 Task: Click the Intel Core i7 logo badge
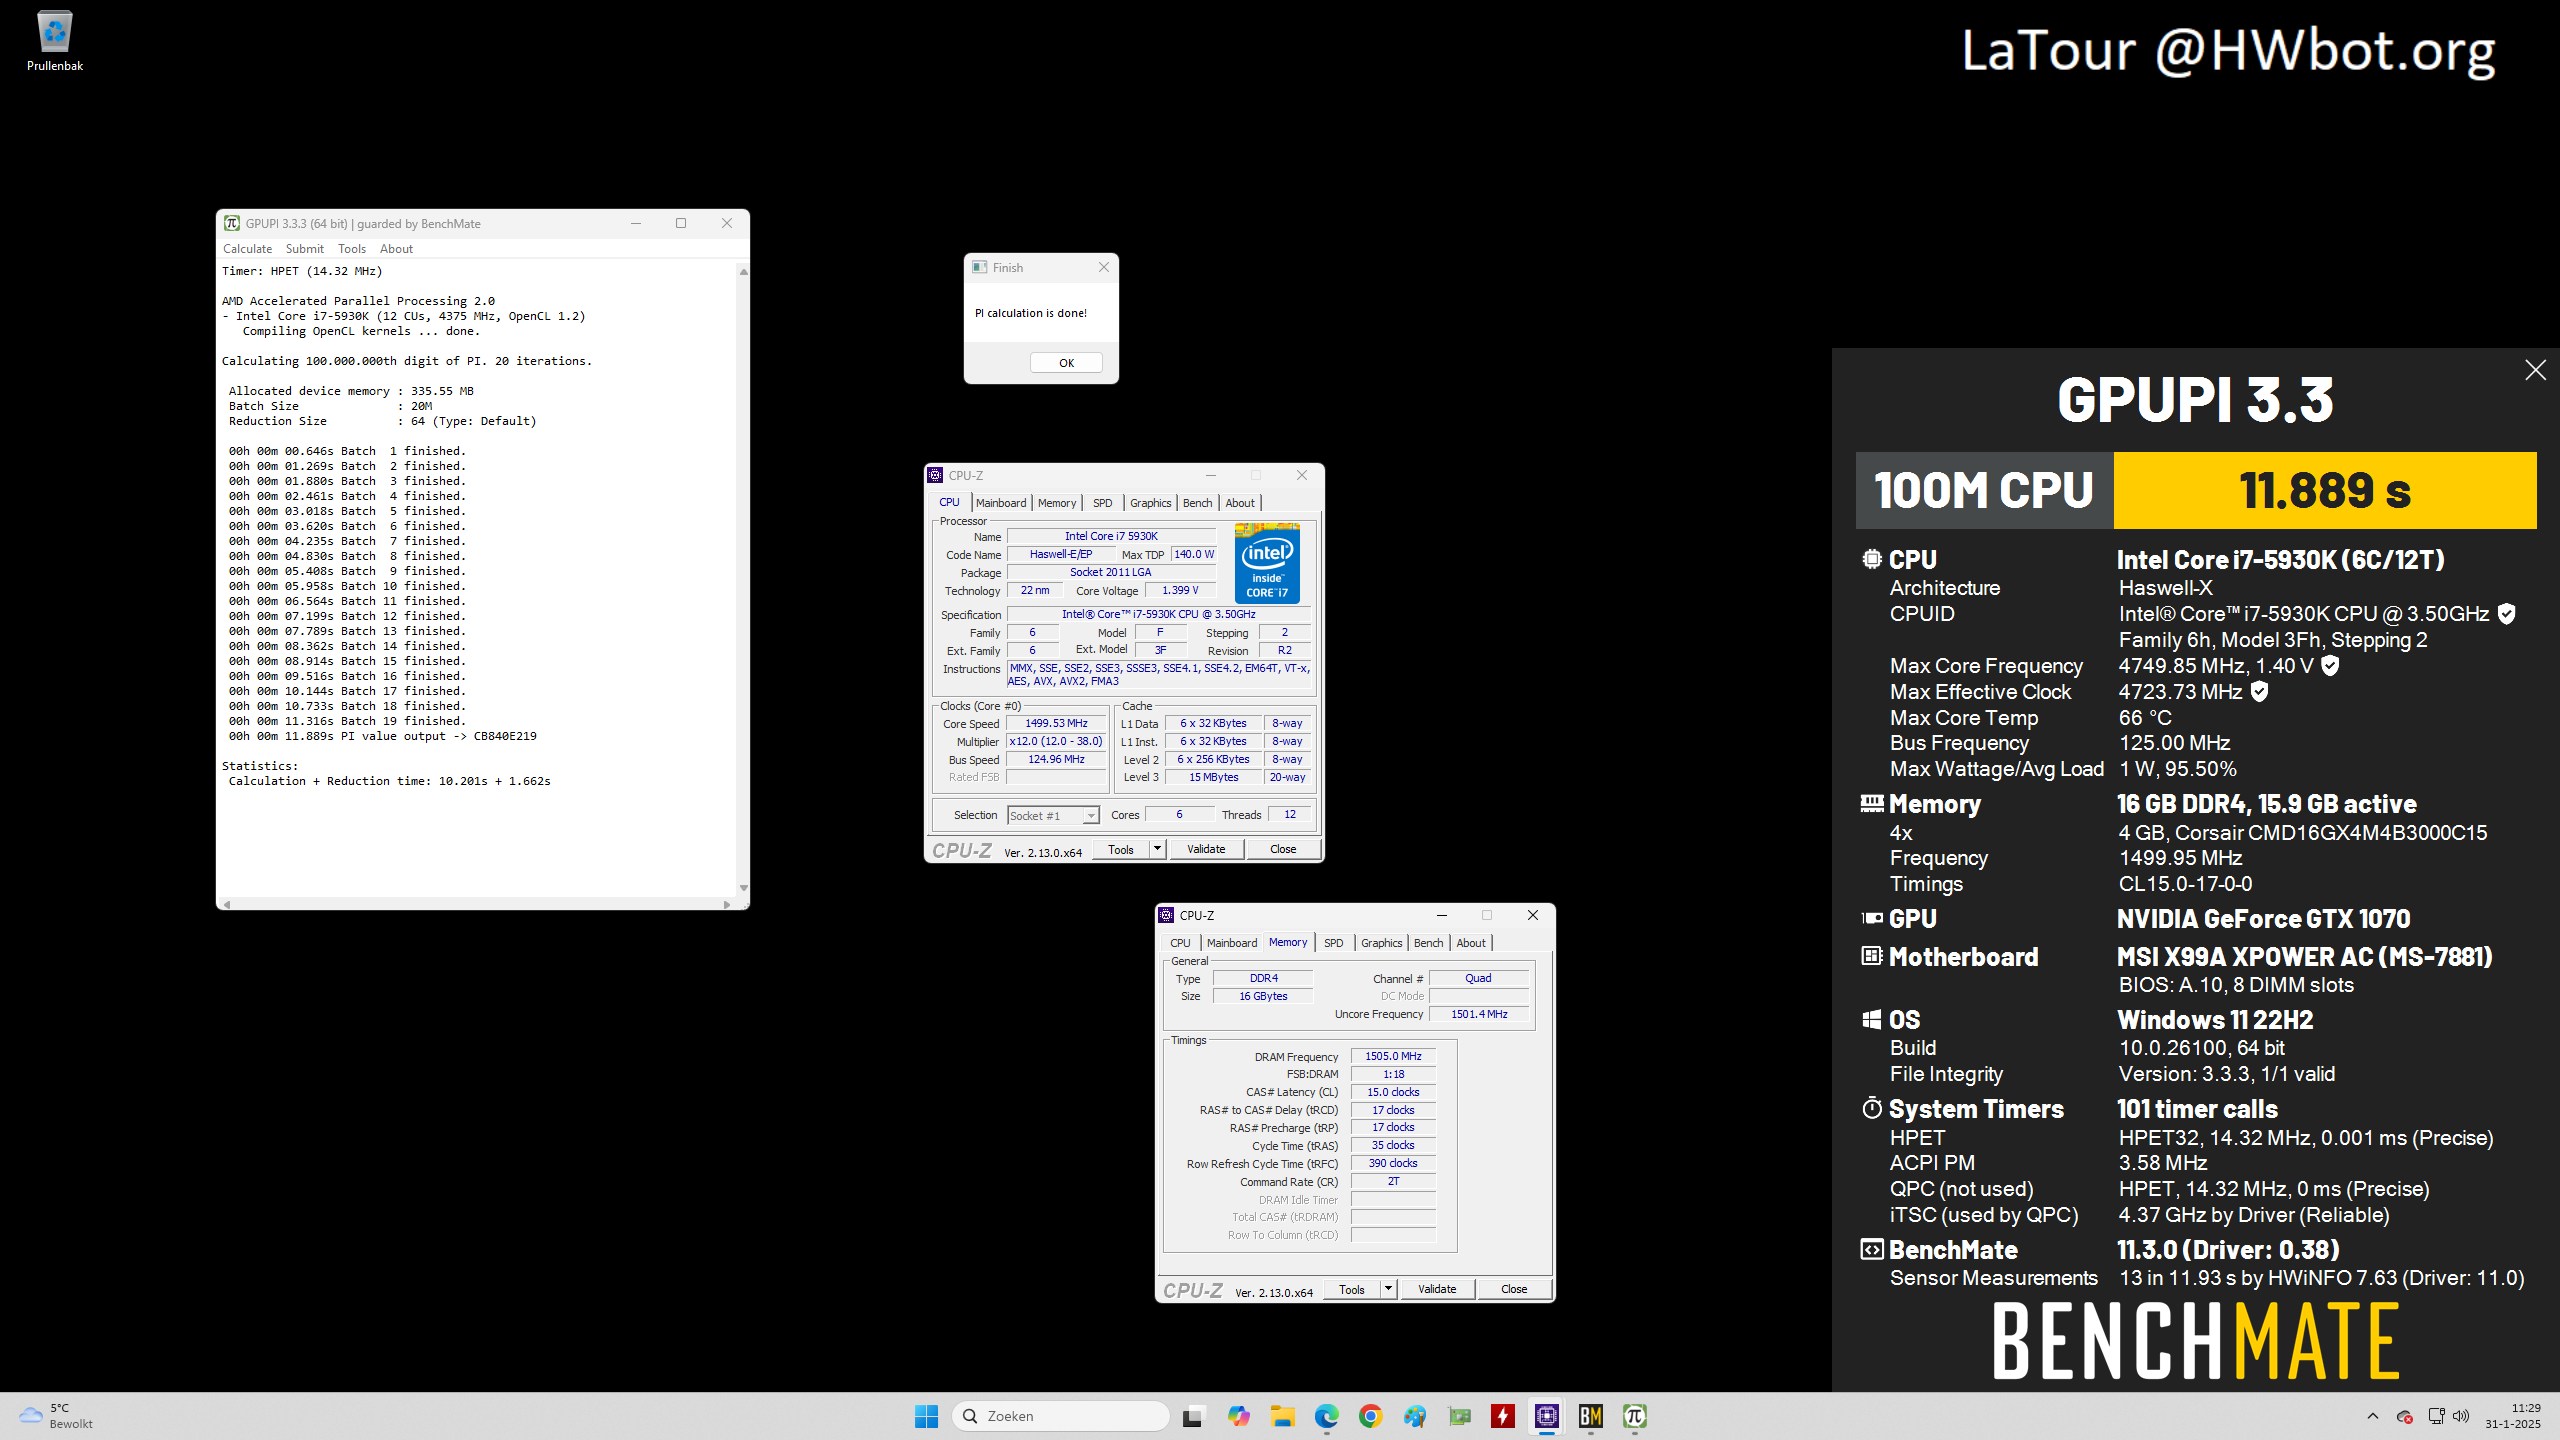1267,563
